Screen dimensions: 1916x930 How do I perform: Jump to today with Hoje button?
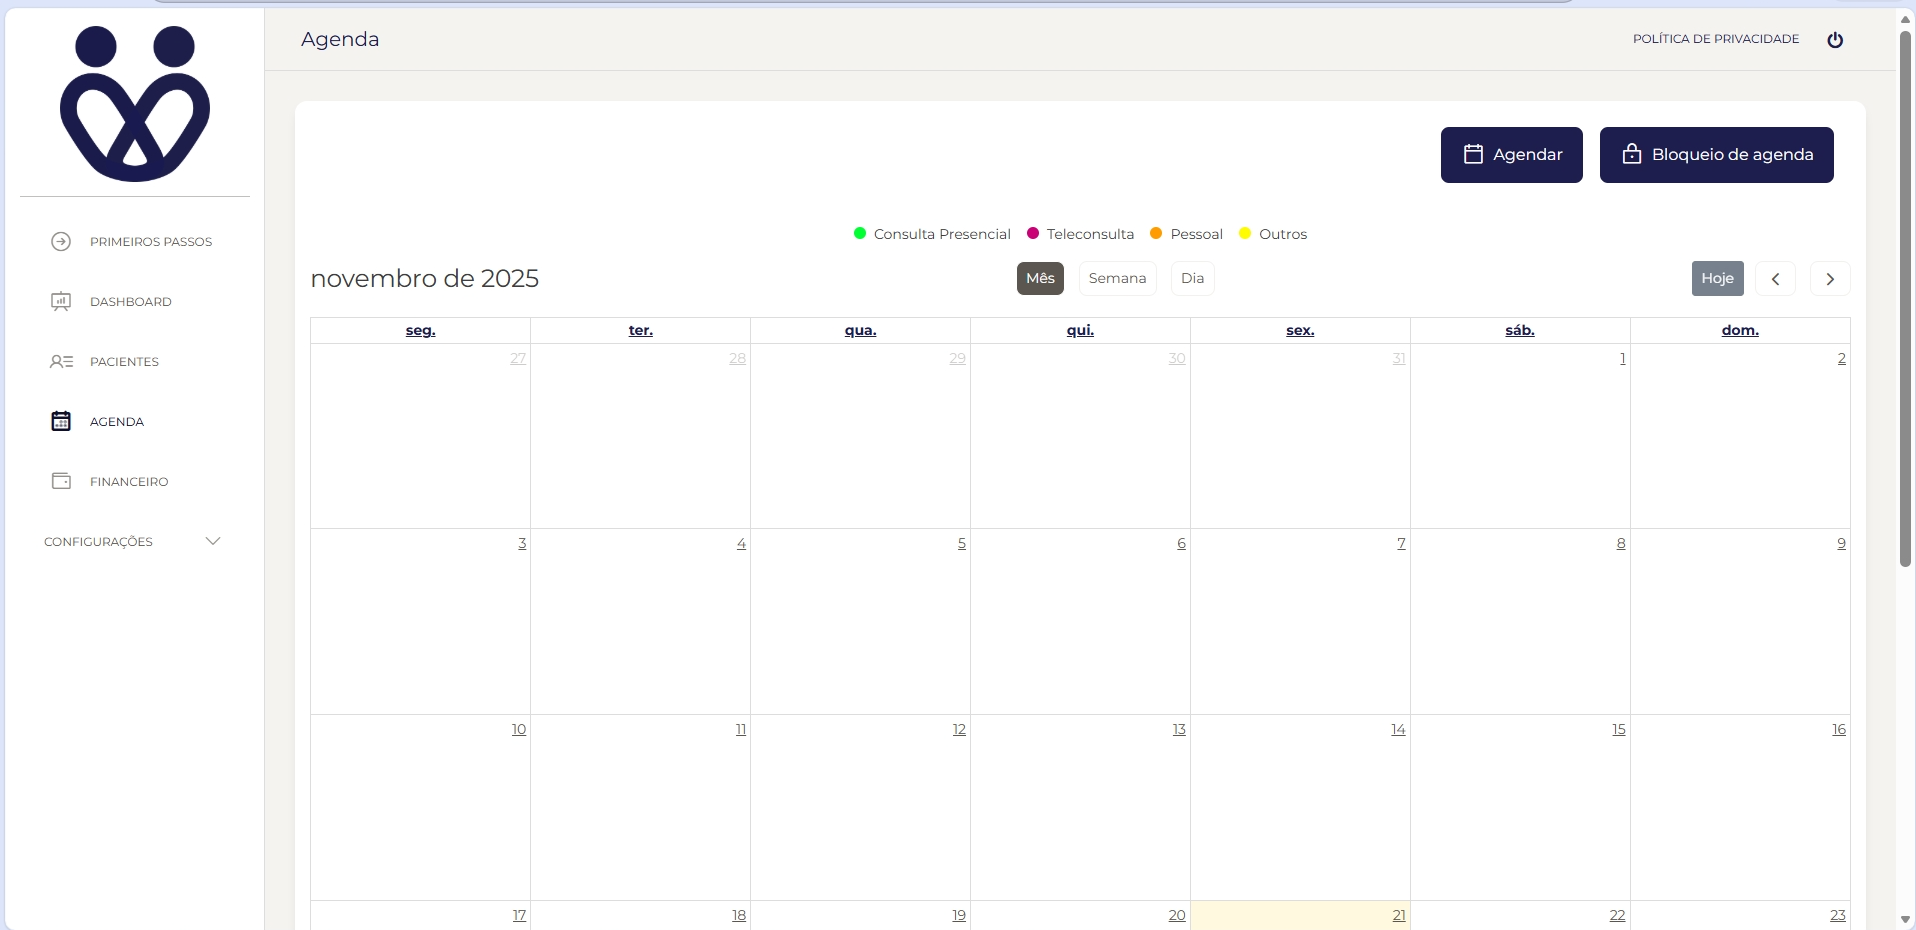click(x=1717, y=279)
